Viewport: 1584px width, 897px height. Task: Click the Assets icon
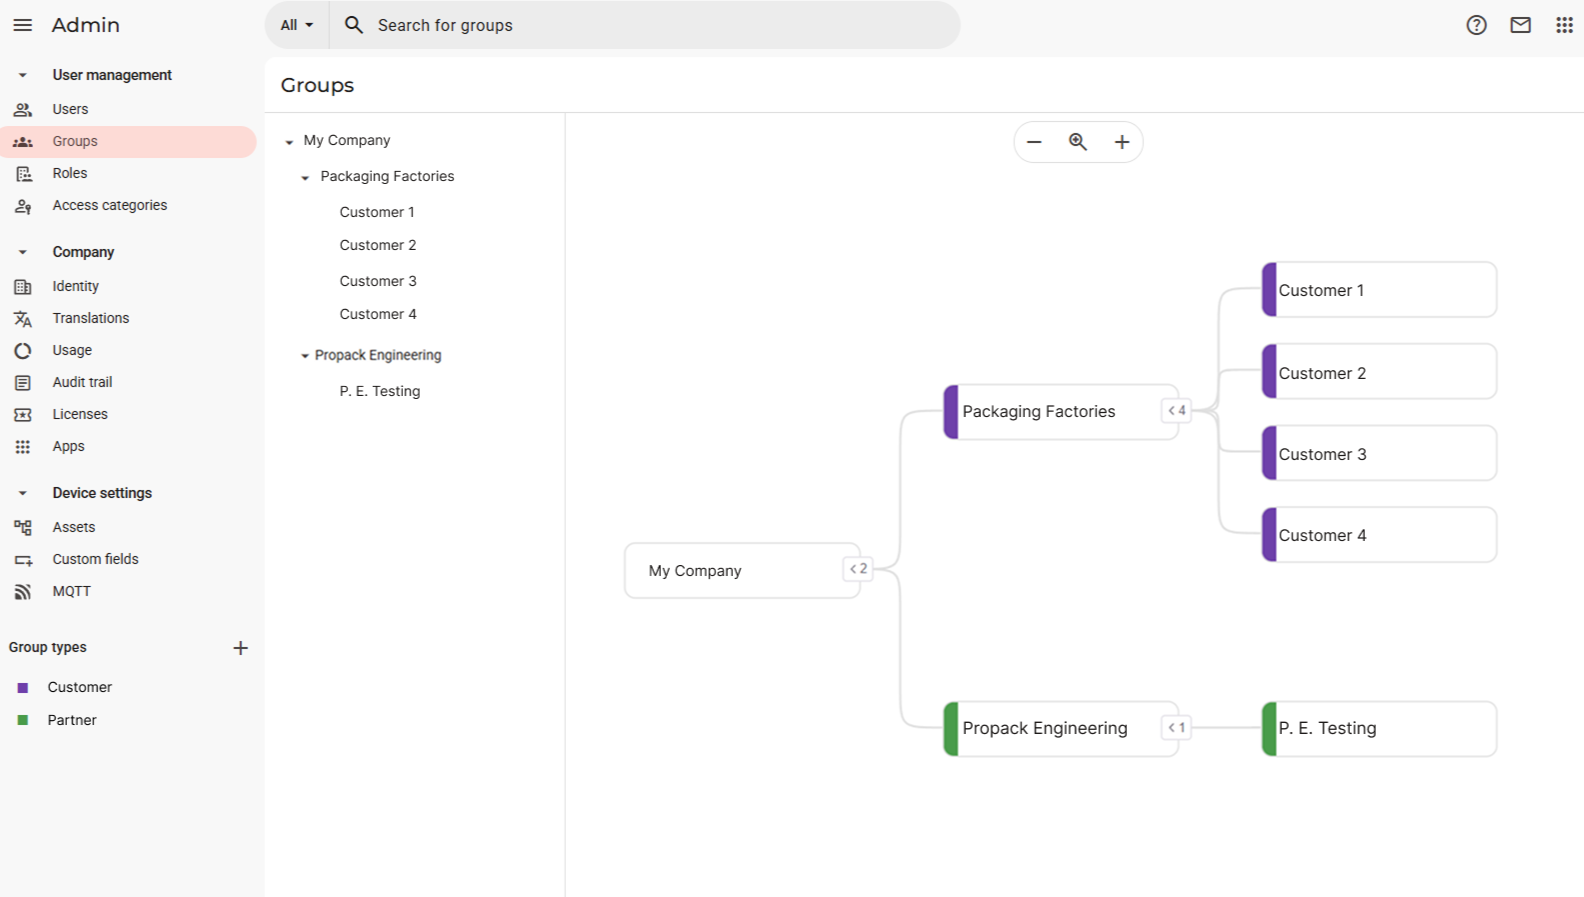tap(23, 527)
